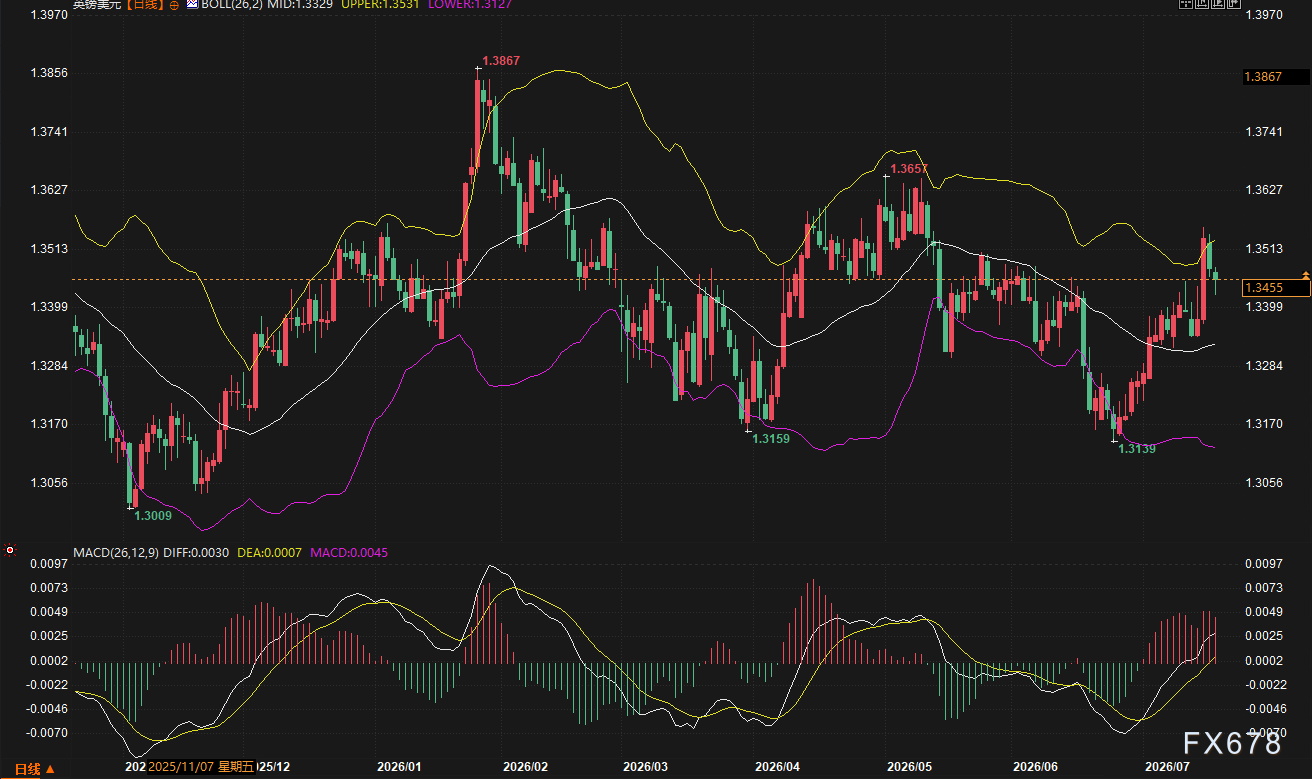Screen dimensions: 1312x779
Task: Open the MACD(26,12,9) indicator settings
Action: click(x=115, y=552)
